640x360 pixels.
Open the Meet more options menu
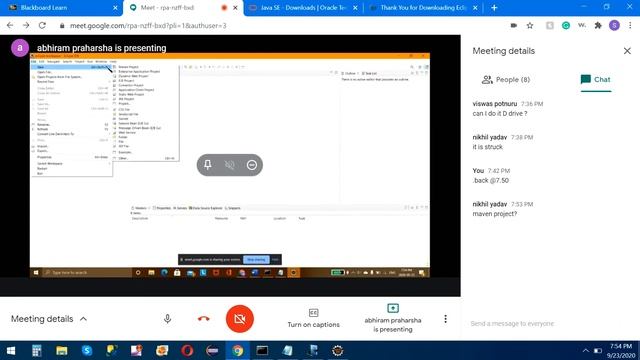(445, 319)
